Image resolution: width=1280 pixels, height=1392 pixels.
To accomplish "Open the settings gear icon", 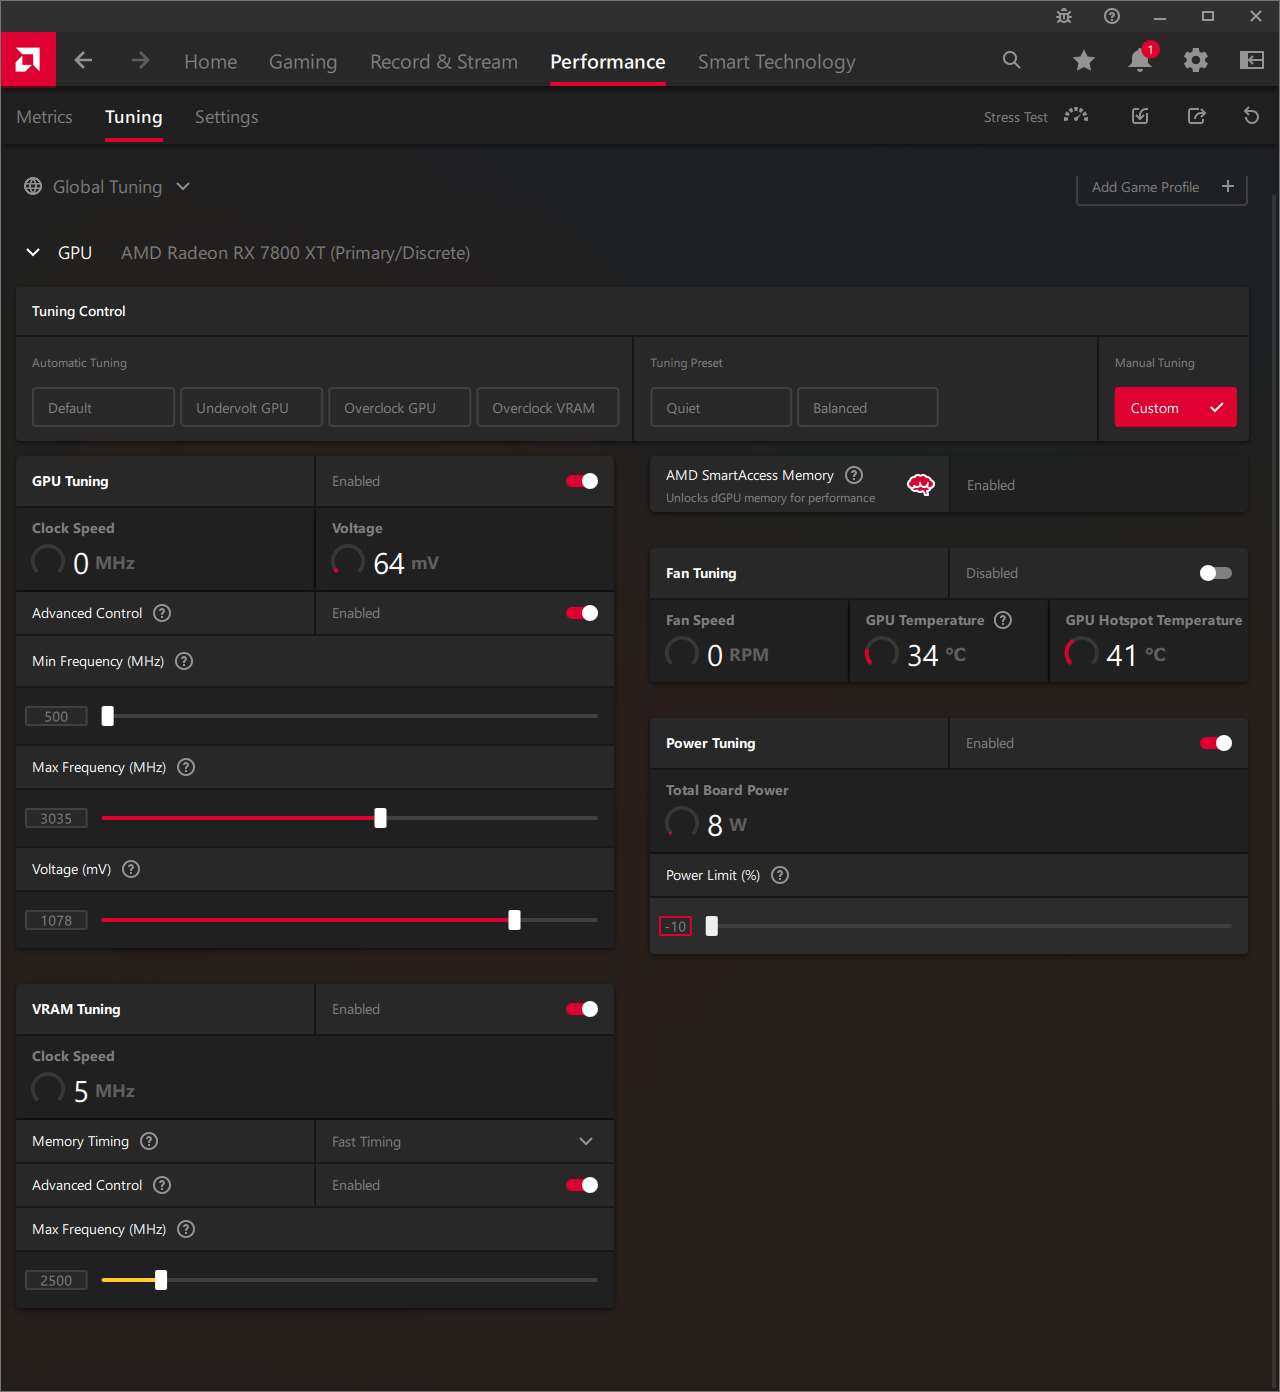I will coord(1196,61).
